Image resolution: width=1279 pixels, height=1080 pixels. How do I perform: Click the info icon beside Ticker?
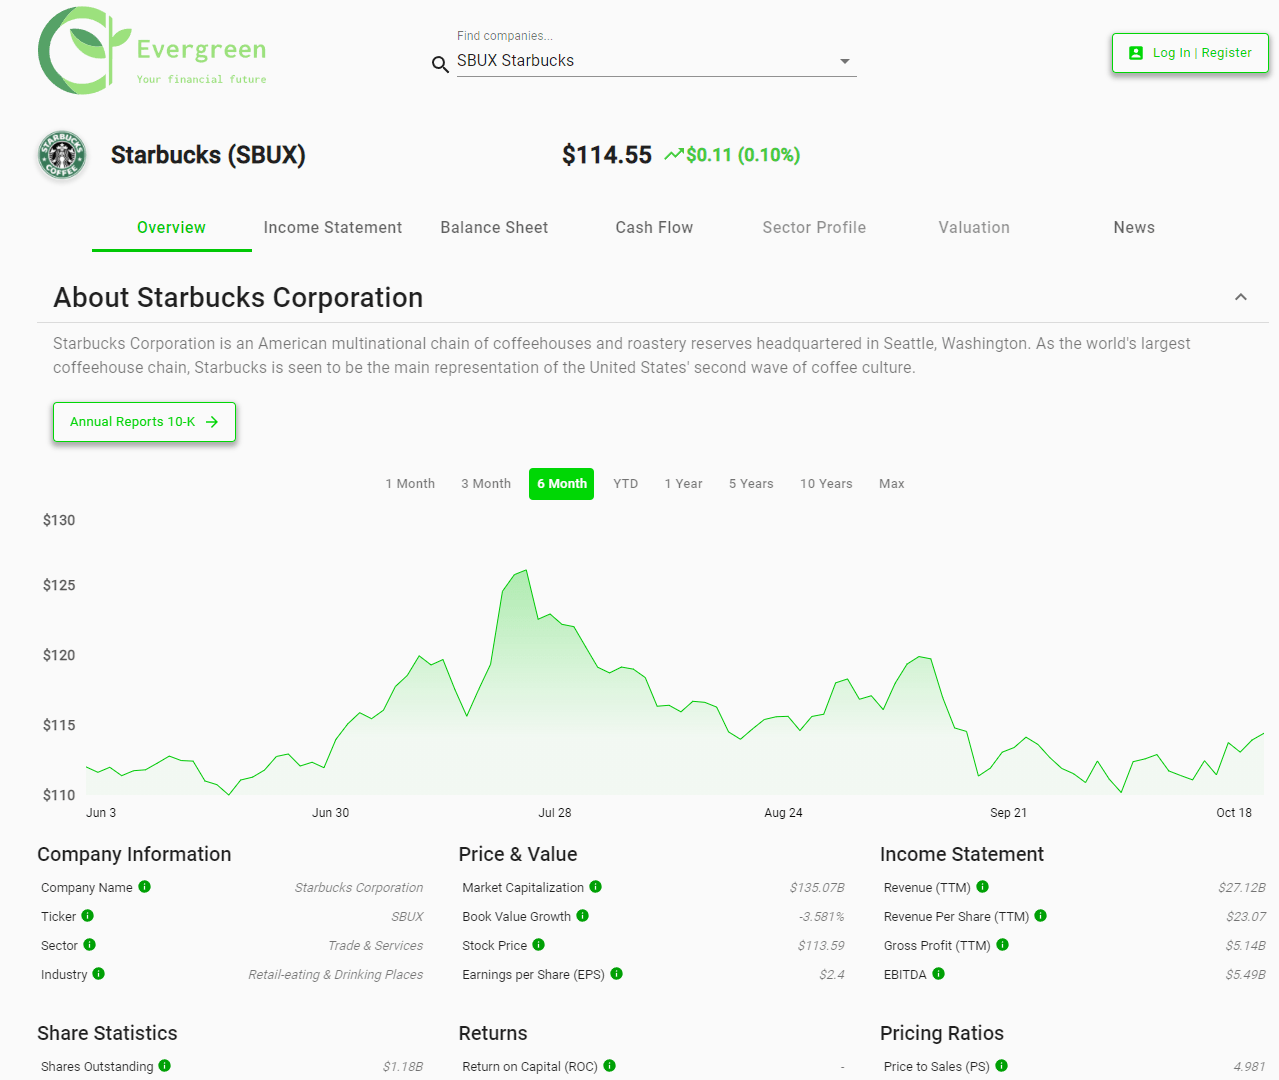pos(88,916)
